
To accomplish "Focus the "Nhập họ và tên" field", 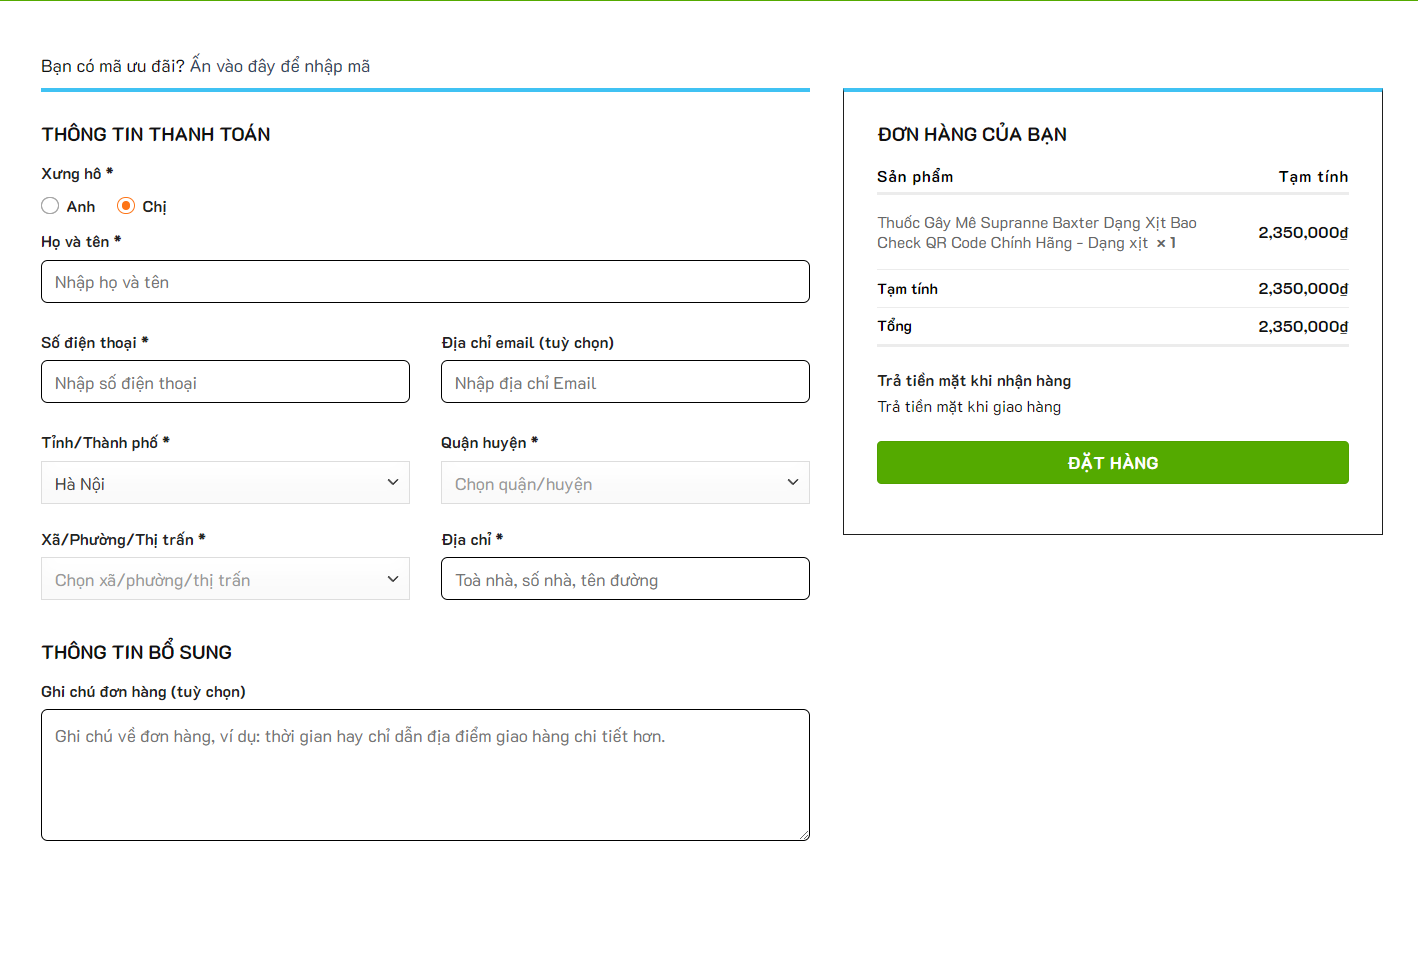I will tap(425, 282).
